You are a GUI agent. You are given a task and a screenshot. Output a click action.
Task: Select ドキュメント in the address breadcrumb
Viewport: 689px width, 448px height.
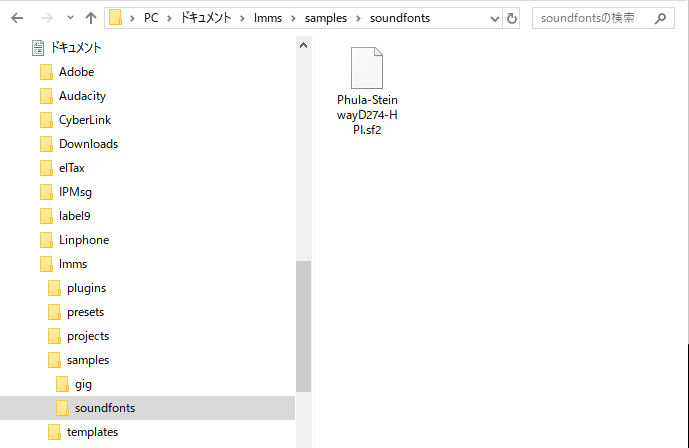click(206, 18)
